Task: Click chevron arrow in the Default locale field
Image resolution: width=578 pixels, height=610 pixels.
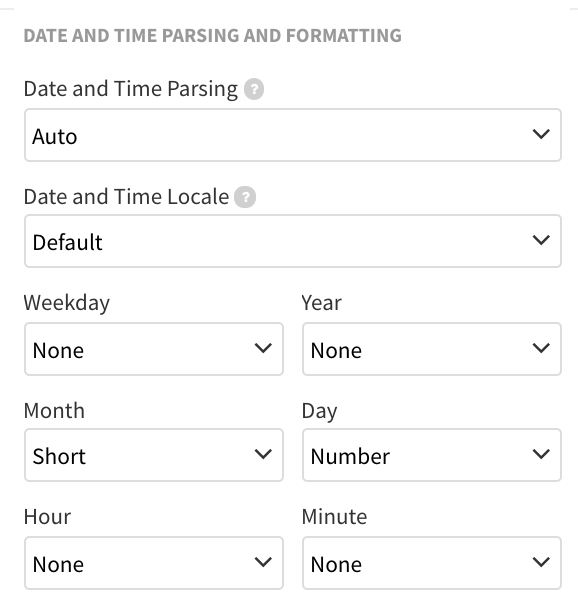Action: point(541,240)
